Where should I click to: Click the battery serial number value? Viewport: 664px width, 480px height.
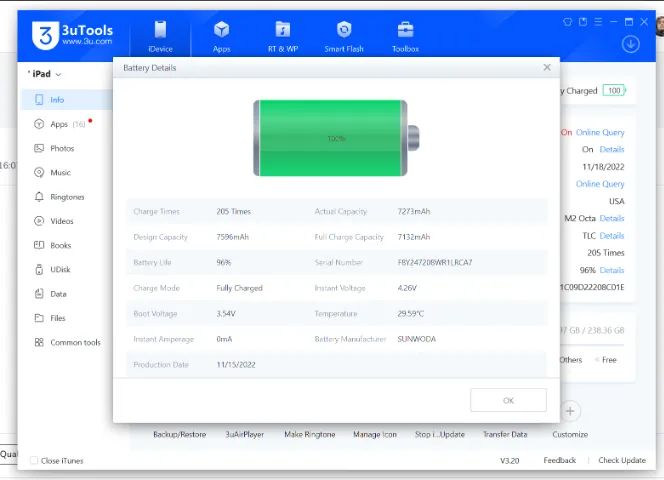[435, 263]
